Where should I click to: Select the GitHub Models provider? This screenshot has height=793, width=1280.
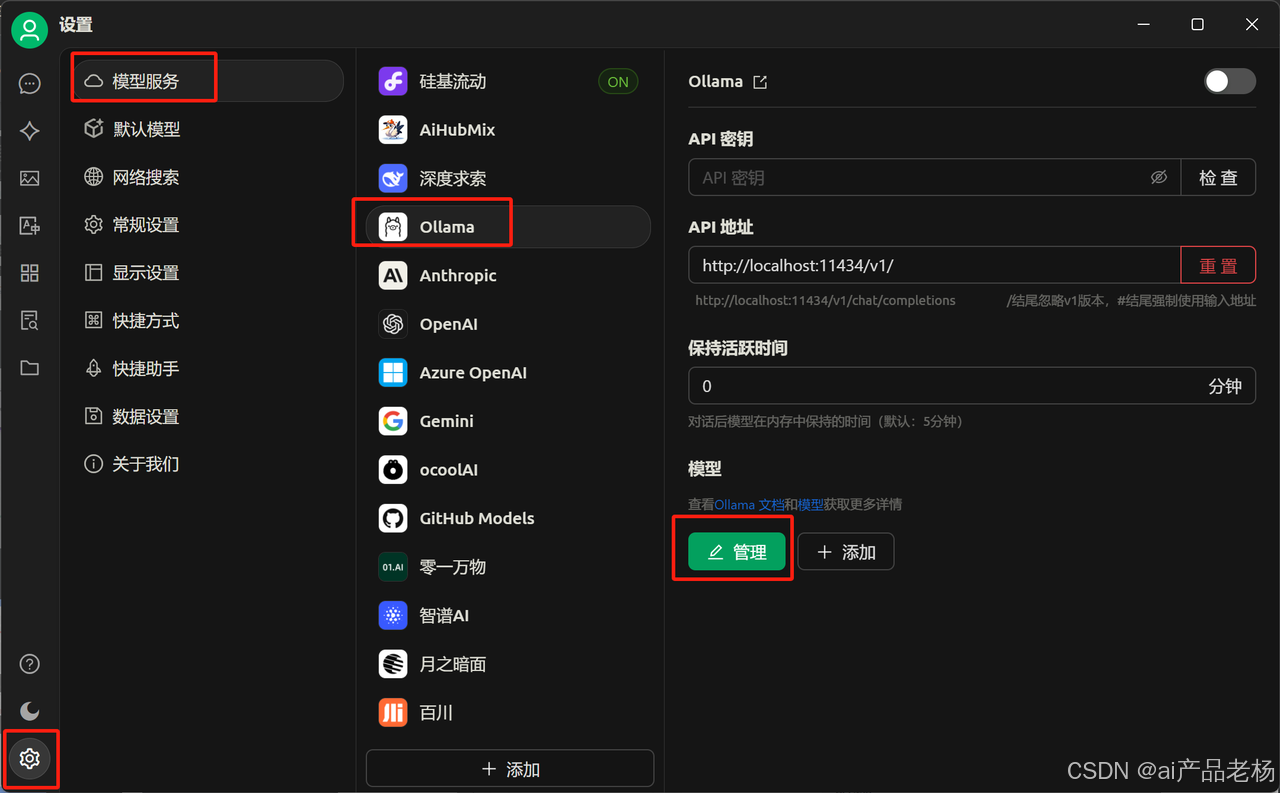[508, 518]
